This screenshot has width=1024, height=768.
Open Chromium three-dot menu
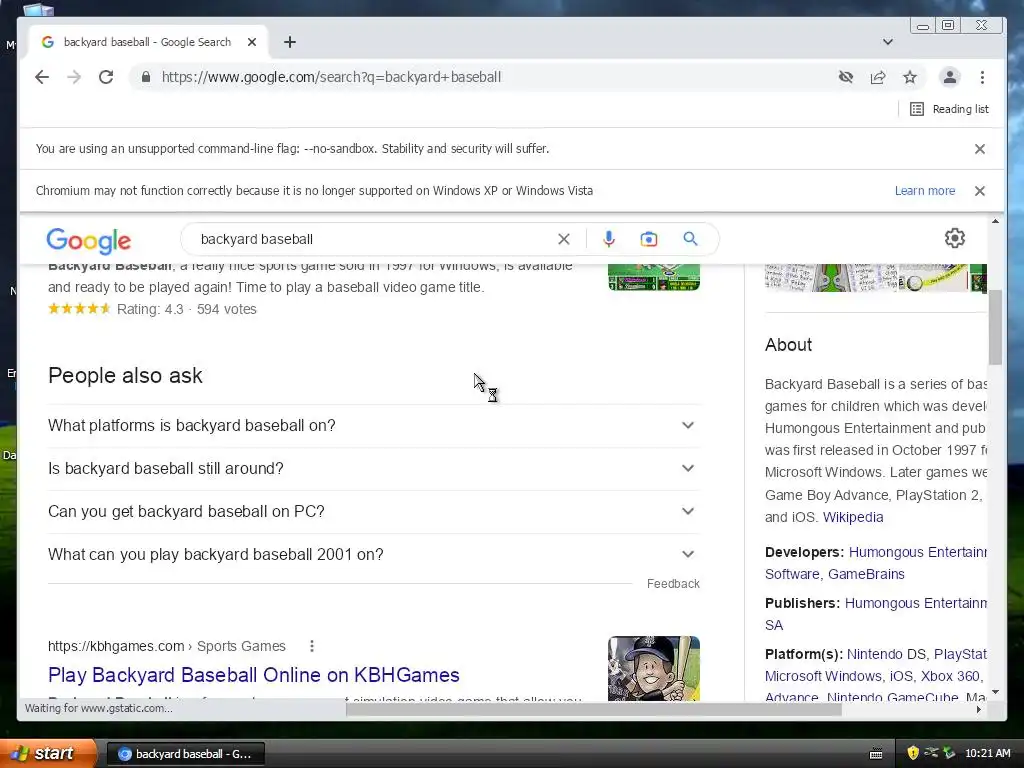(982, 77)
